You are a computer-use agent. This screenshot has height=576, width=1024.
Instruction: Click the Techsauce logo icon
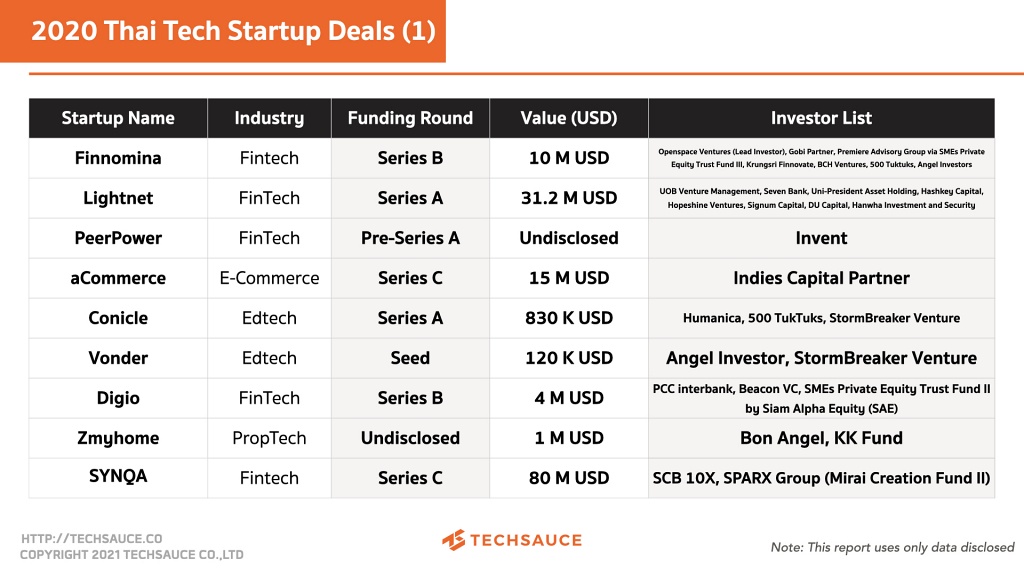tap(454, 540)
